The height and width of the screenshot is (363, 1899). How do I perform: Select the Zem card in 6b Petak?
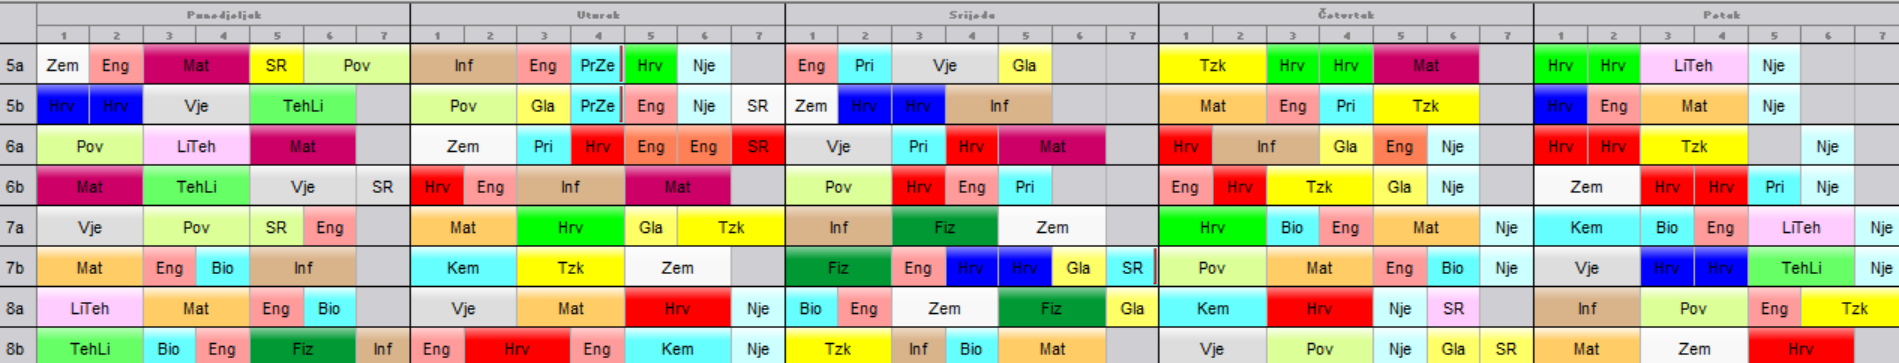tap(1587, 187)
